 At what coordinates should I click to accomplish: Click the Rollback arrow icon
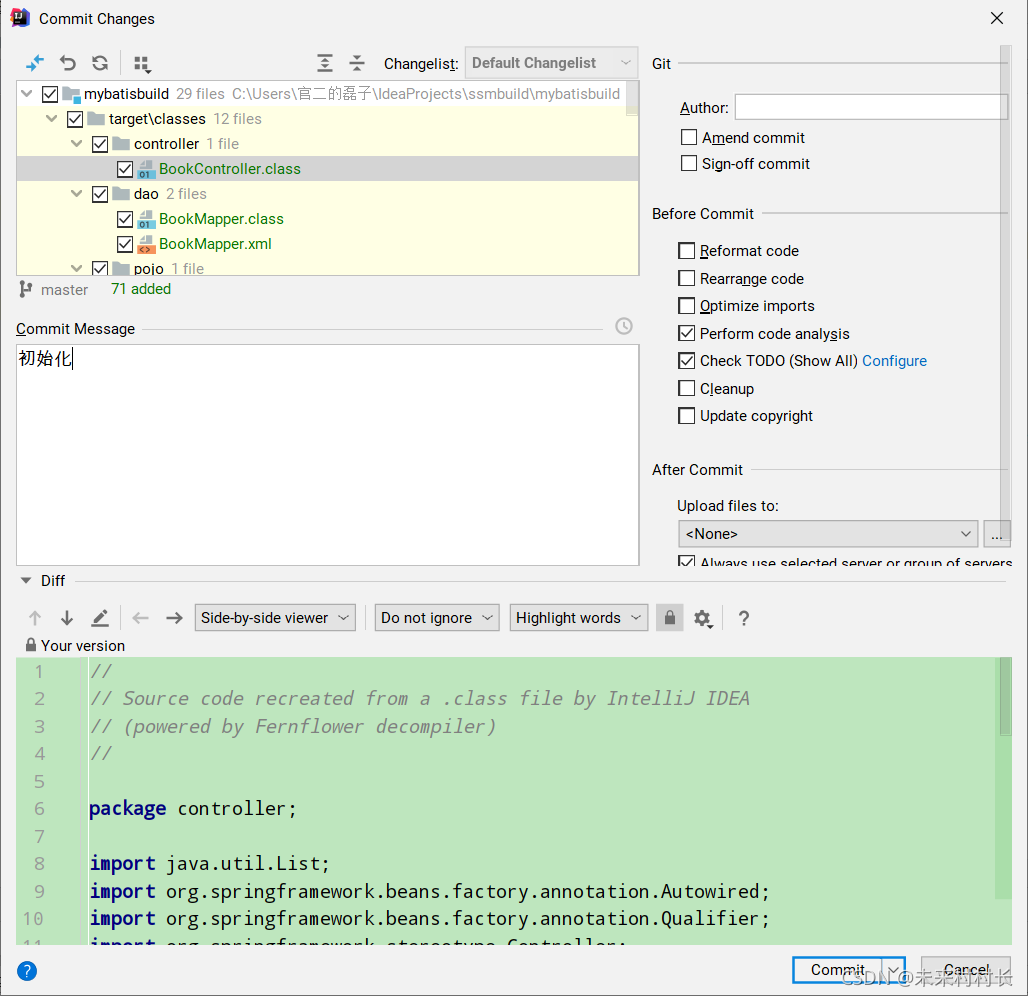click(x=68, y=63)
